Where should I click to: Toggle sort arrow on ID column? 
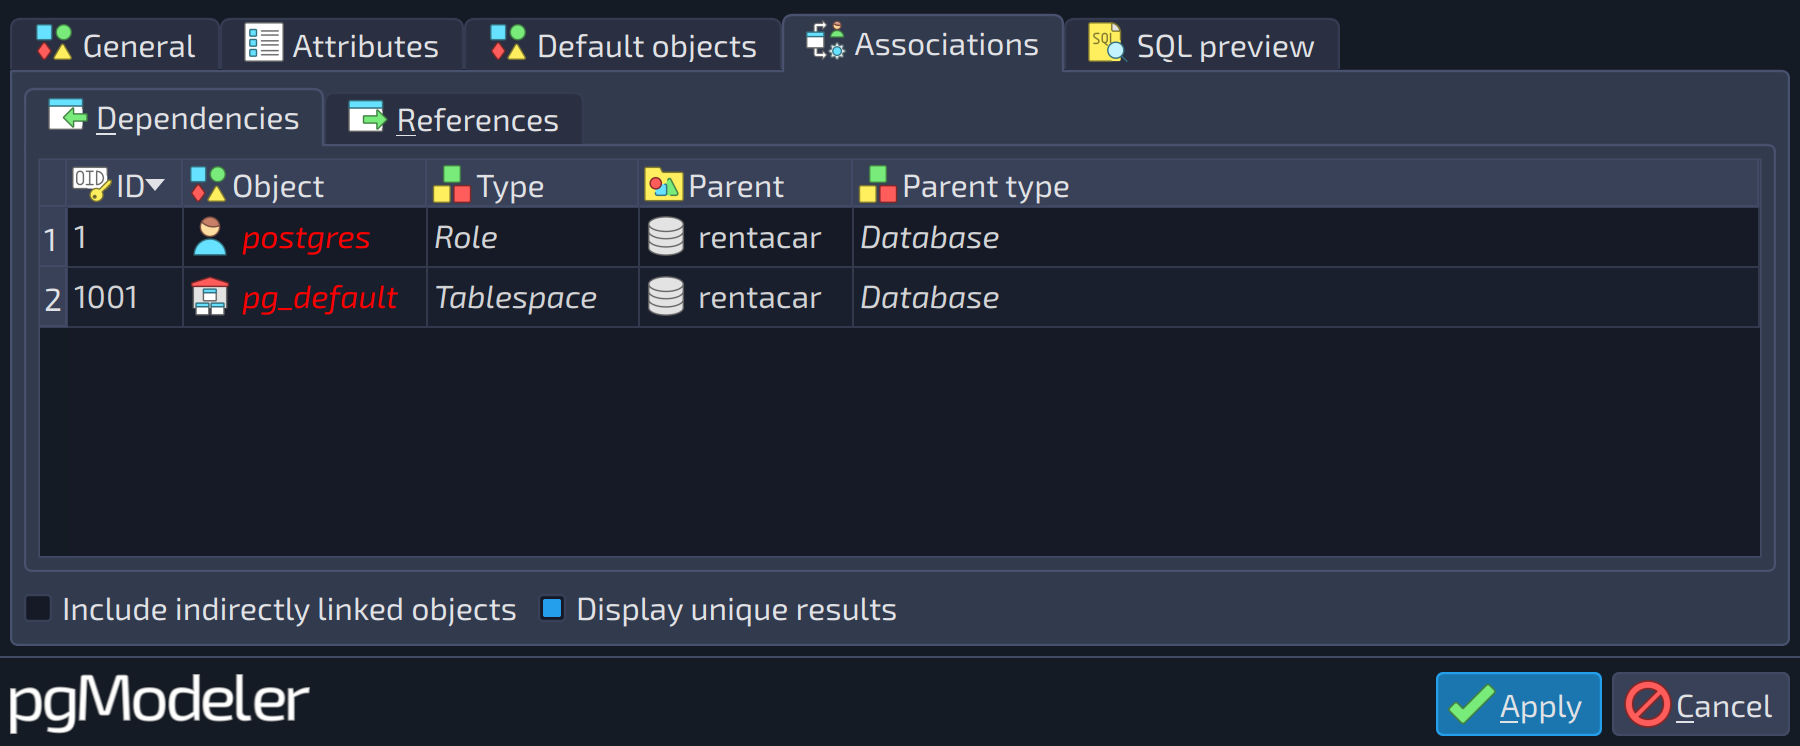[155, 185]
